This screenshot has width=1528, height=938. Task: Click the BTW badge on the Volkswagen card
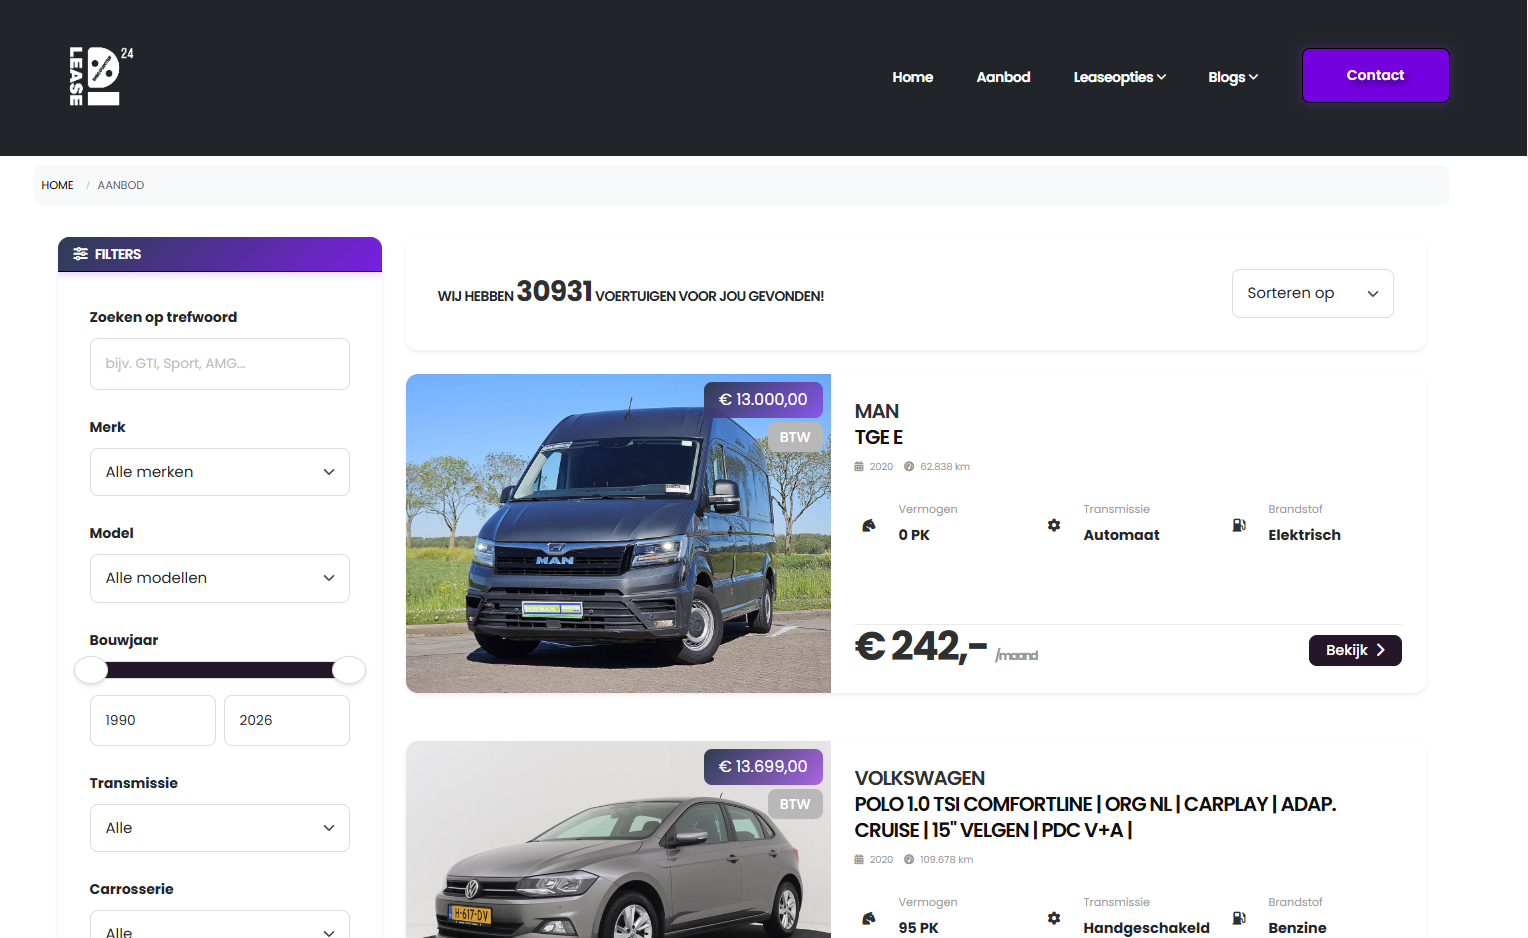click(x=795, y=804)
